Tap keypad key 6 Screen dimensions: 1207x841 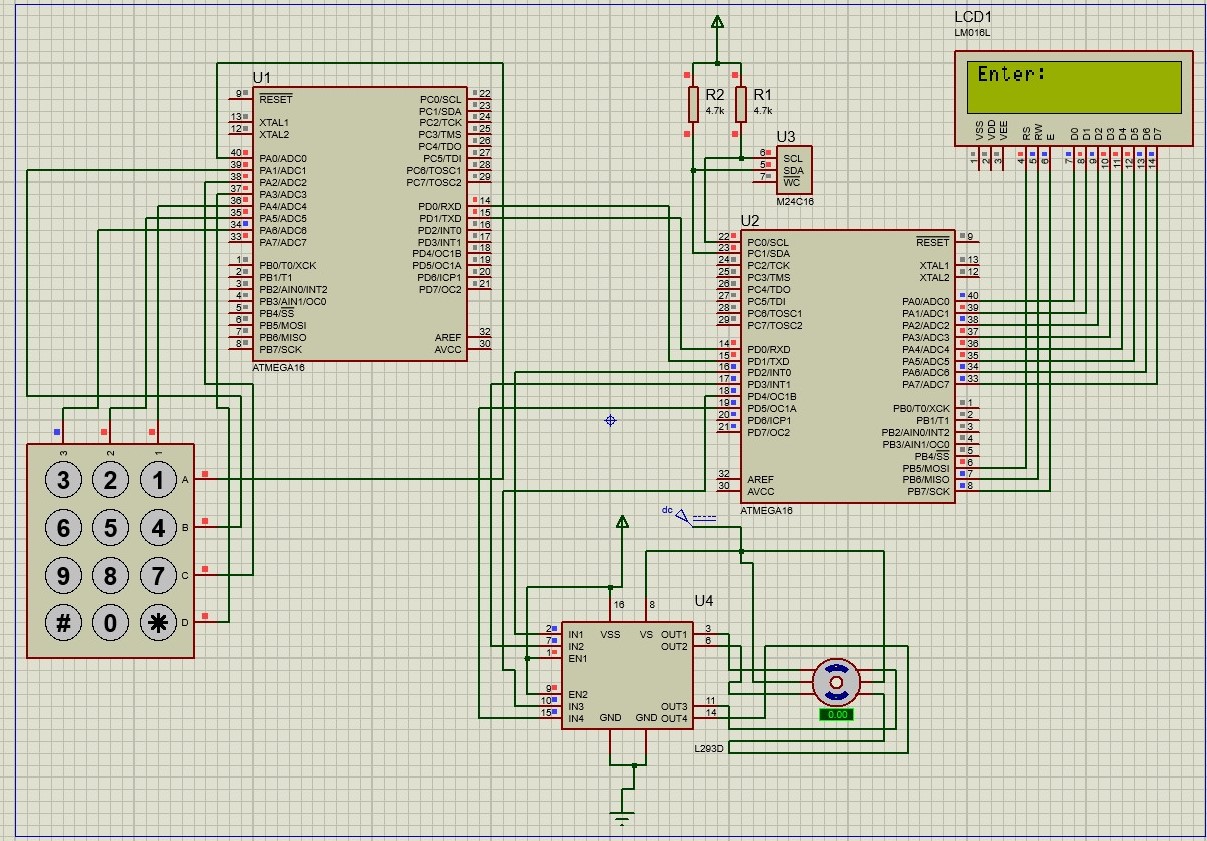tap(63, 528)
